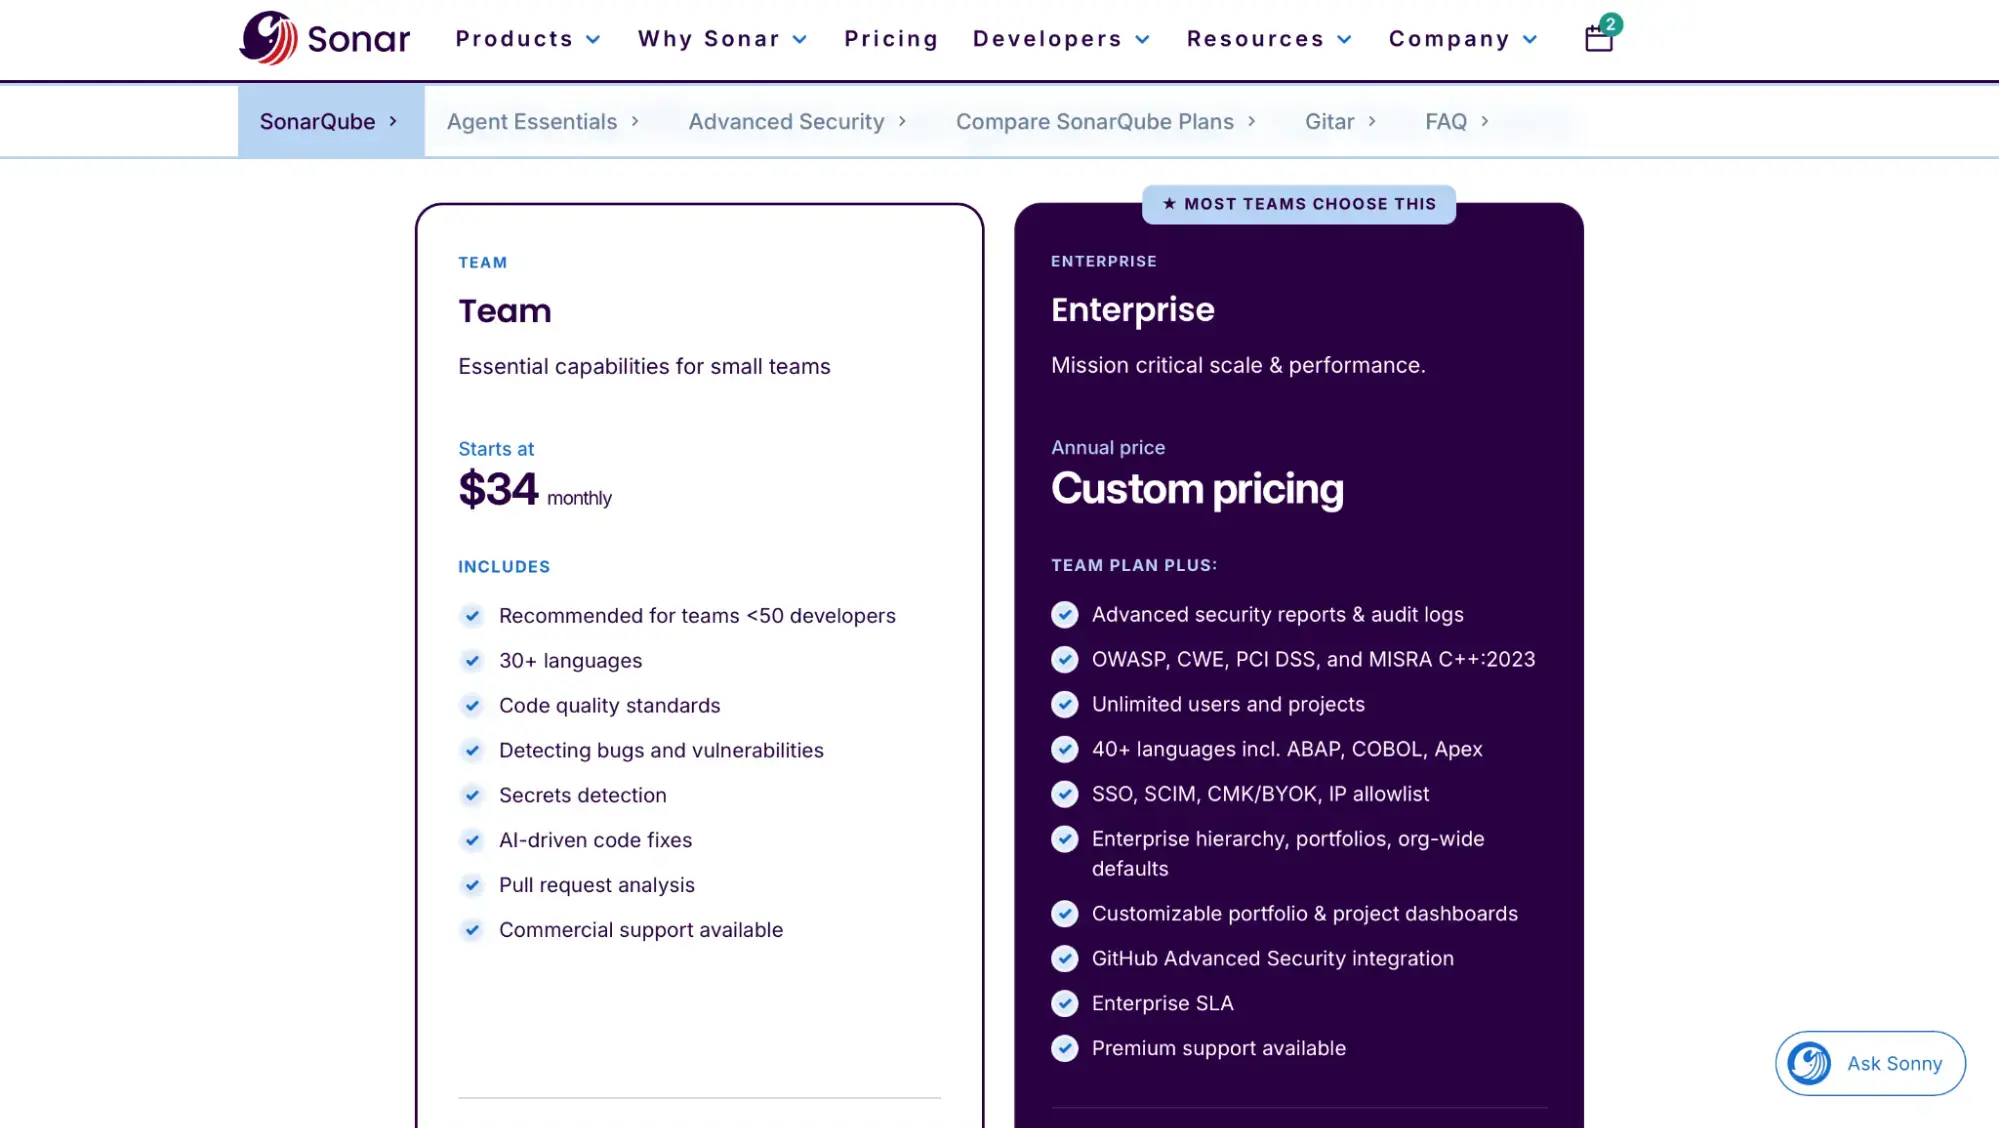
Task: Click checkmark next to Pull request analysis
Action: point(472,885)
